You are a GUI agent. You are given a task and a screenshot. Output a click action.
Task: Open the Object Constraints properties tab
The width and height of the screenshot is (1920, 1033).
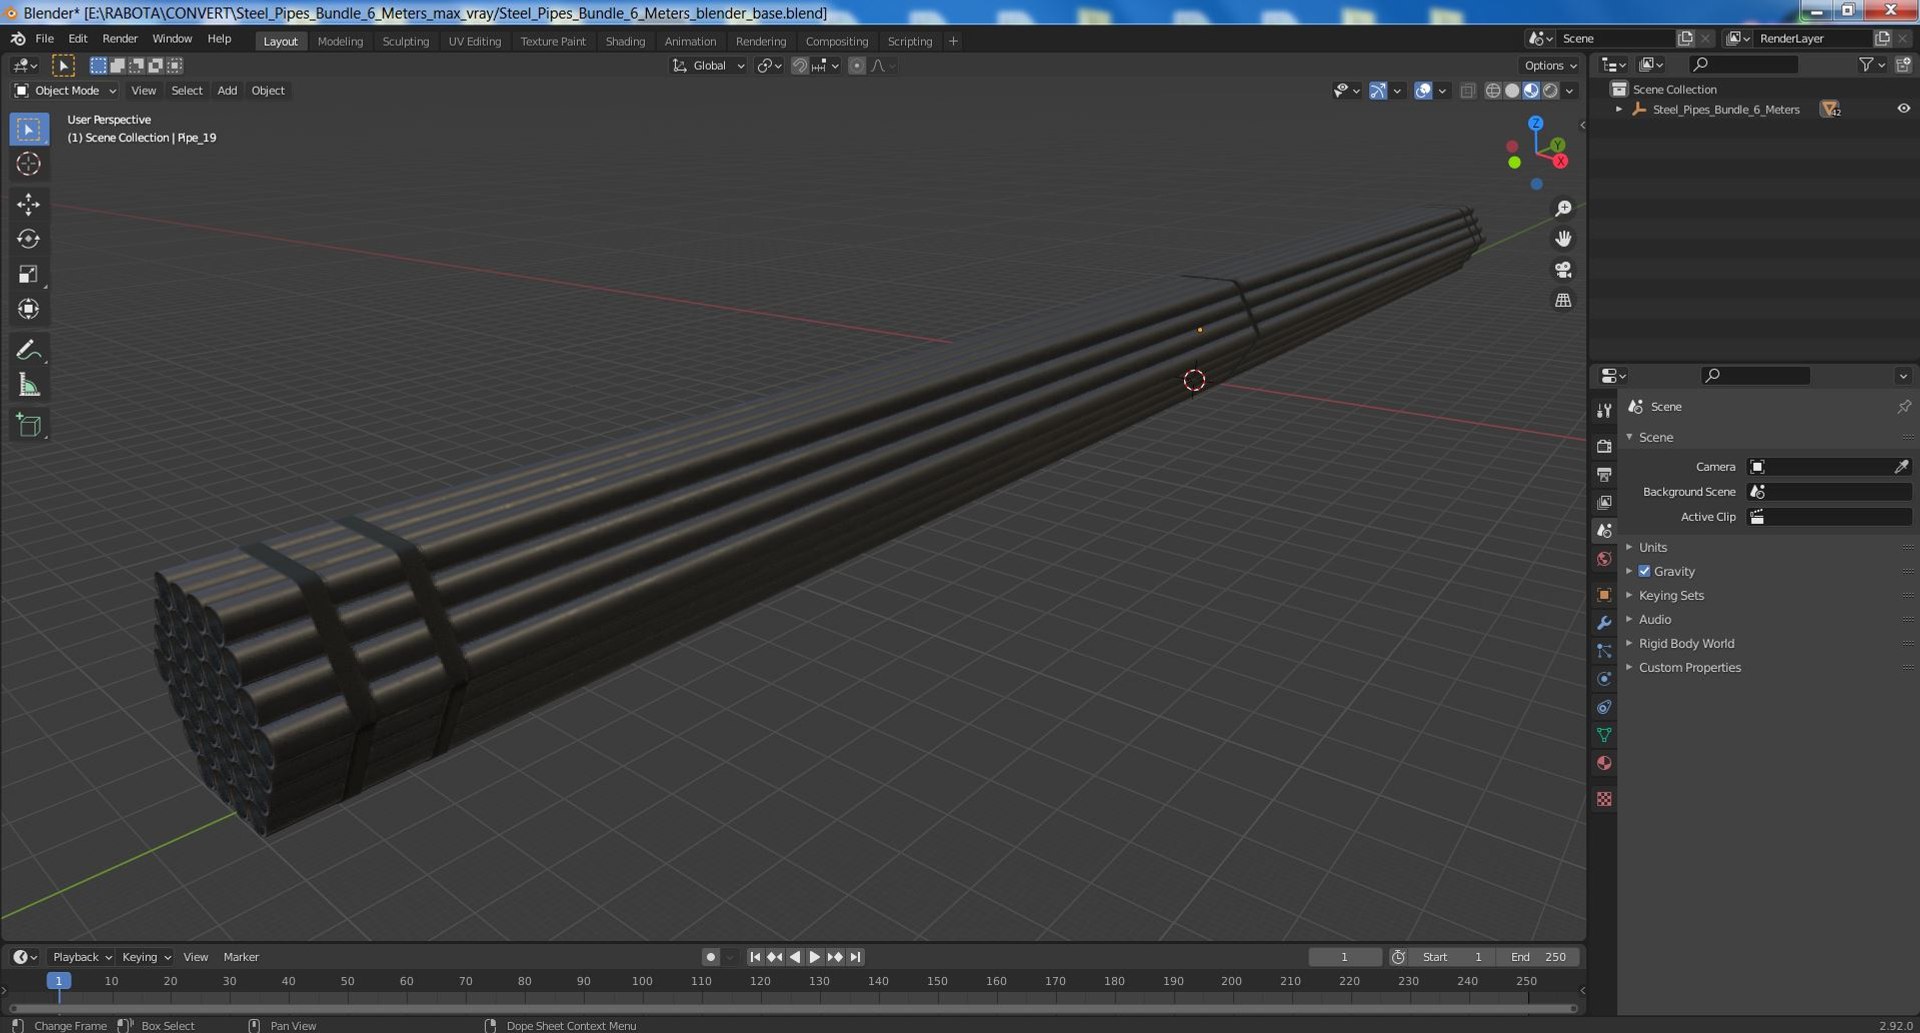pos(1604,707)
